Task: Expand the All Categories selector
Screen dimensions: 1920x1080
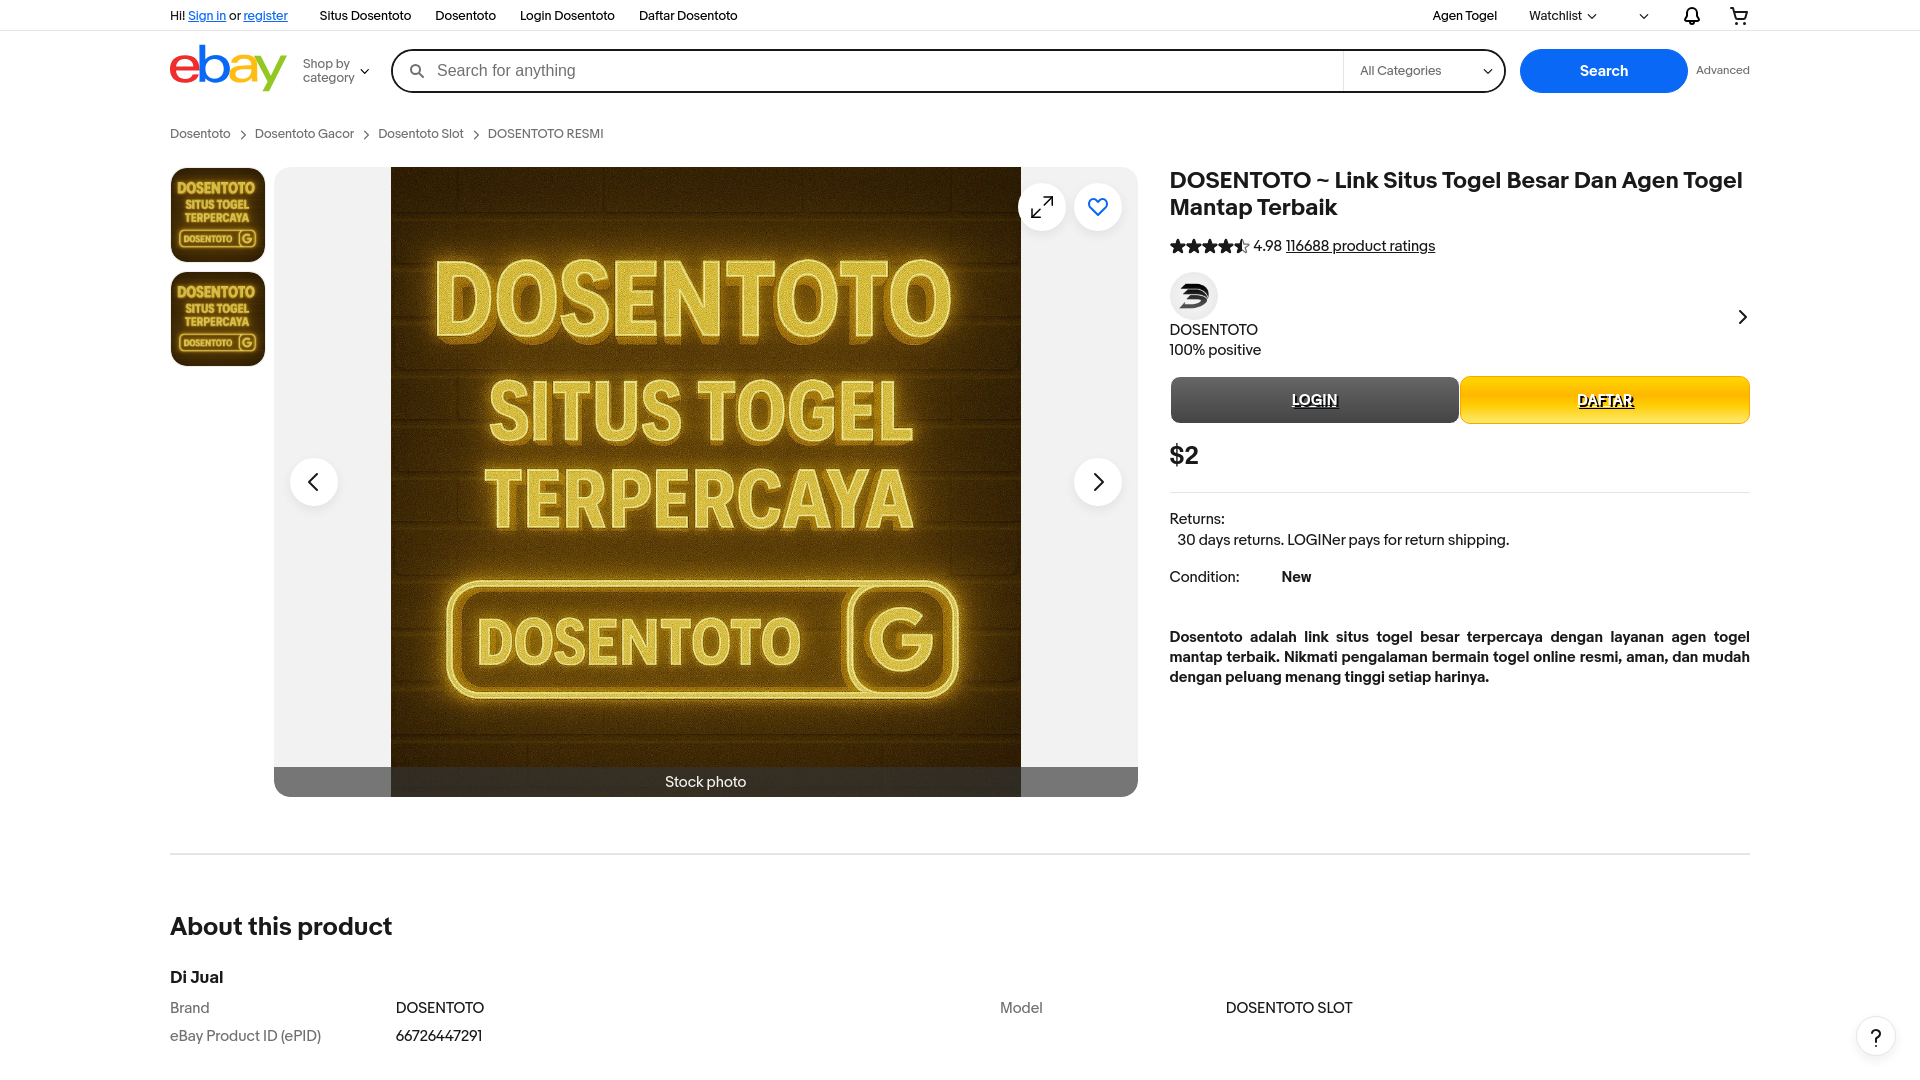Action: (x=1424, y=71)
